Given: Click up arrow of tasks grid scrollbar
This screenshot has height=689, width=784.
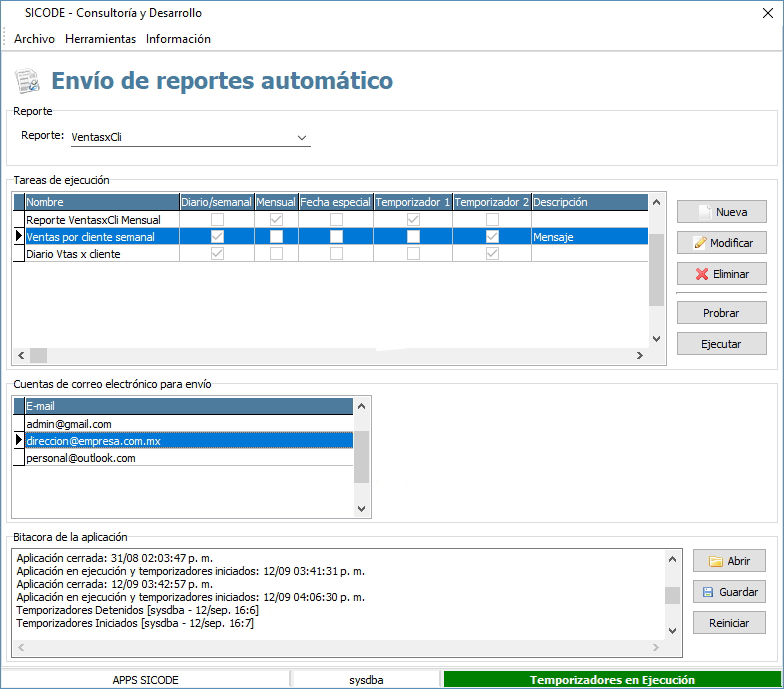Looking at the screenshot, I should coord(656,202).
